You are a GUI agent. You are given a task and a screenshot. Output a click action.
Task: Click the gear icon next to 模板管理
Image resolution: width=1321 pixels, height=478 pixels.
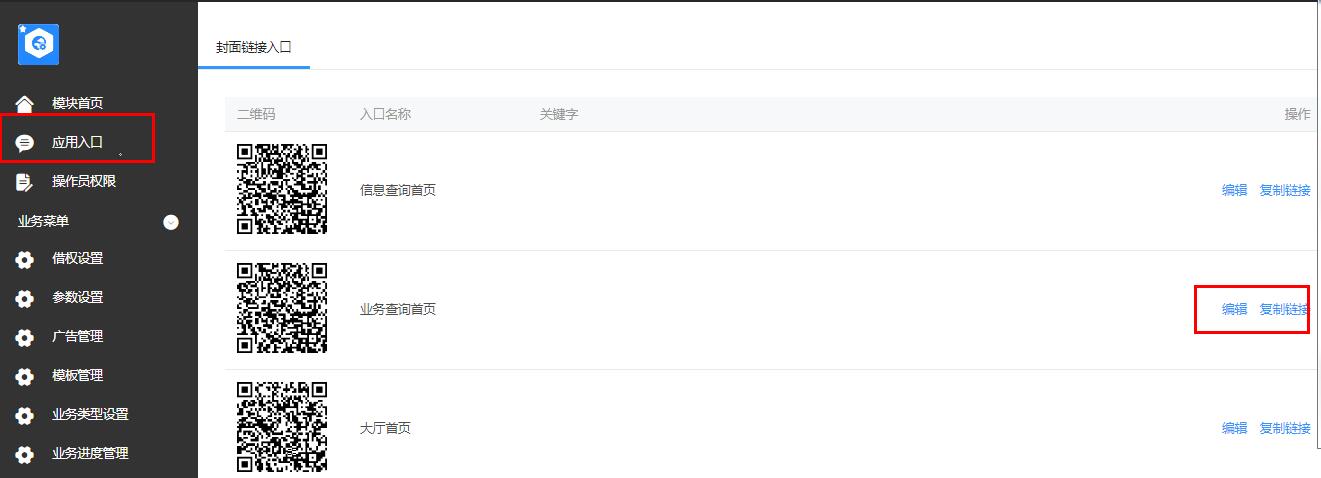[x=25, y=376]
